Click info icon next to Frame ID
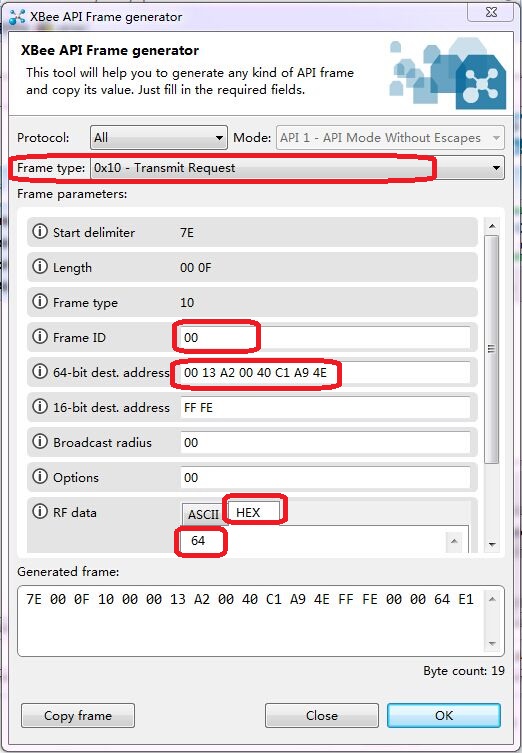 coord(40,337)
